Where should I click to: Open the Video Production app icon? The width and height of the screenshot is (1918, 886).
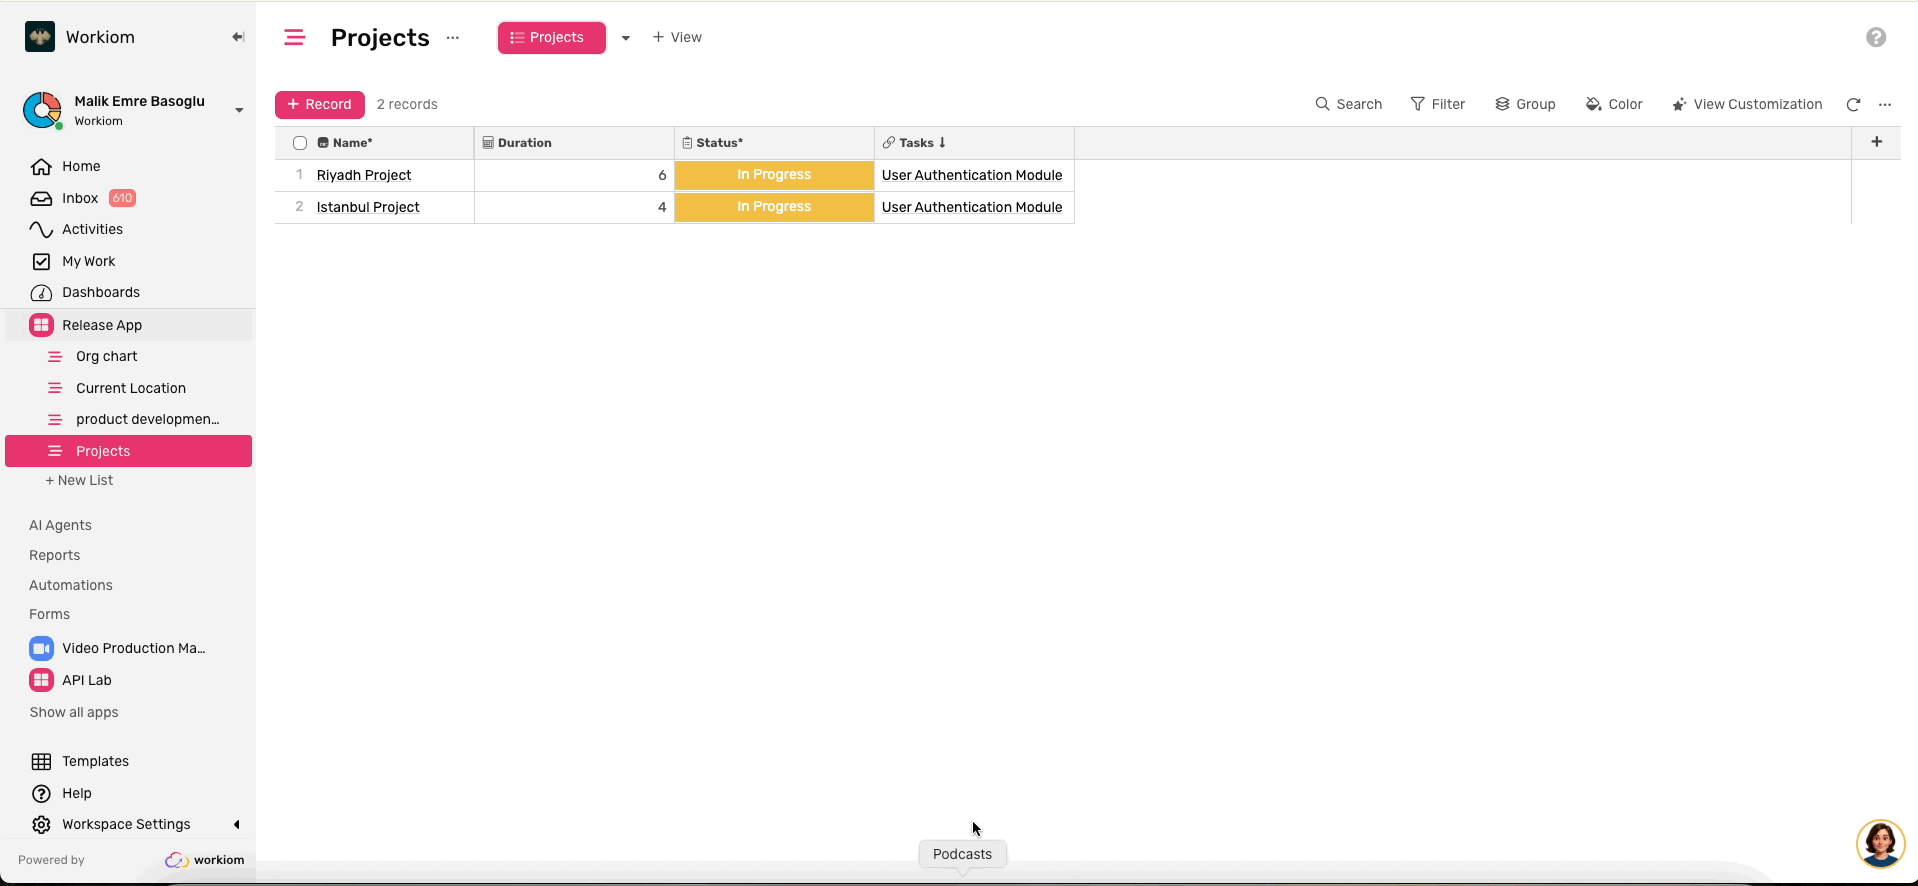click(41, 648)
